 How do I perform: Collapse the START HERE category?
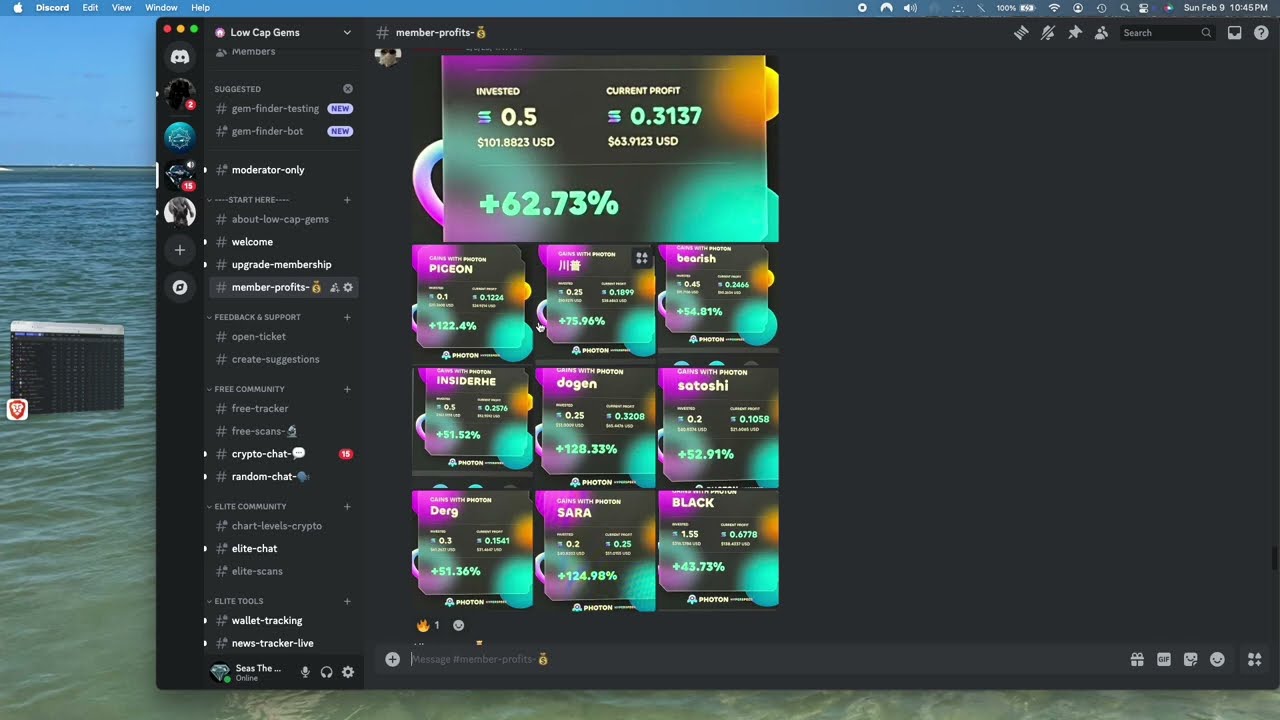pos(250,200)
